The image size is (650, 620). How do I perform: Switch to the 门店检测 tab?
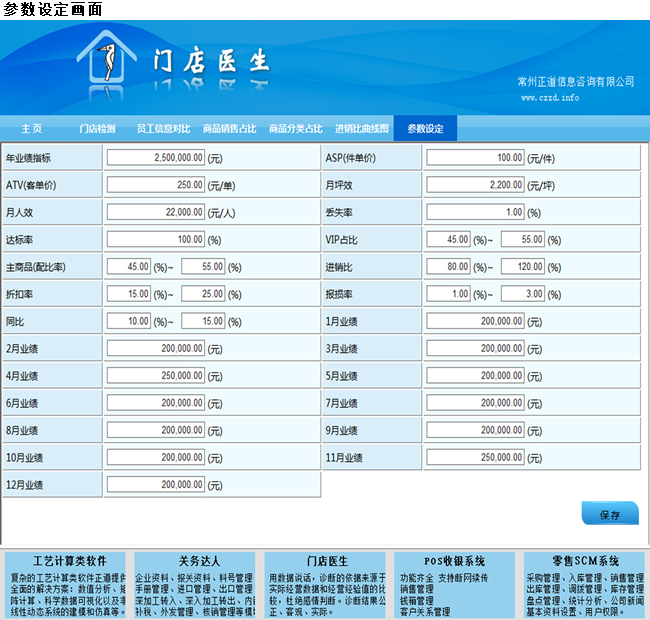[x=98, y=129]
